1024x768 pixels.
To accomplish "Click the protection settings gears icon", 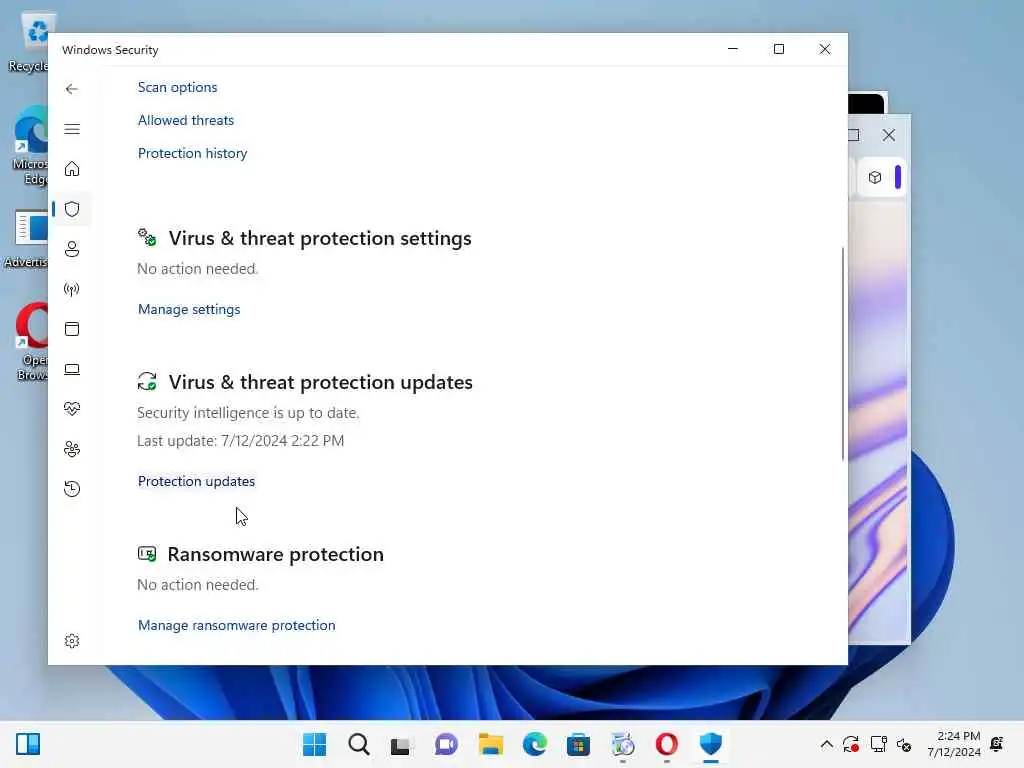I will click(147, 237).
